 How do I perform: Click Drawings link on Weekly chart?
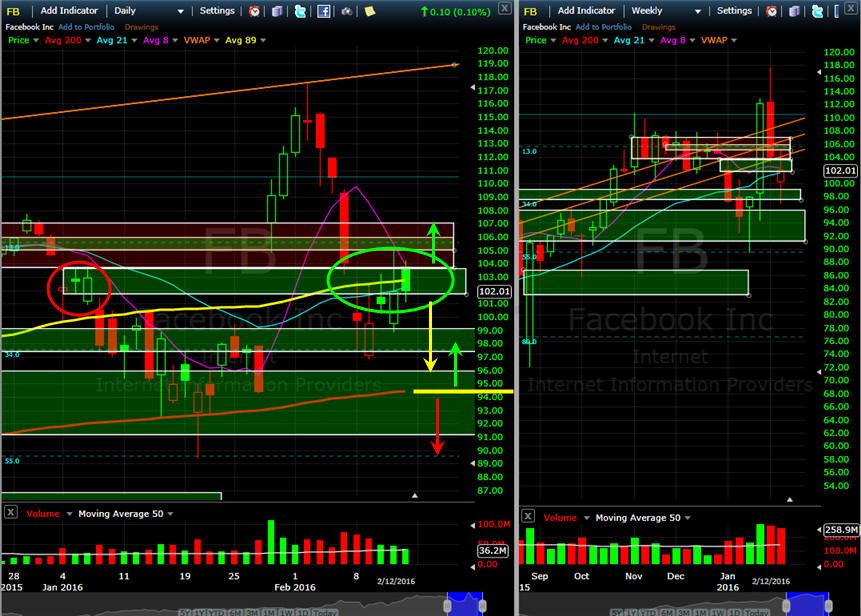[658, 27]
